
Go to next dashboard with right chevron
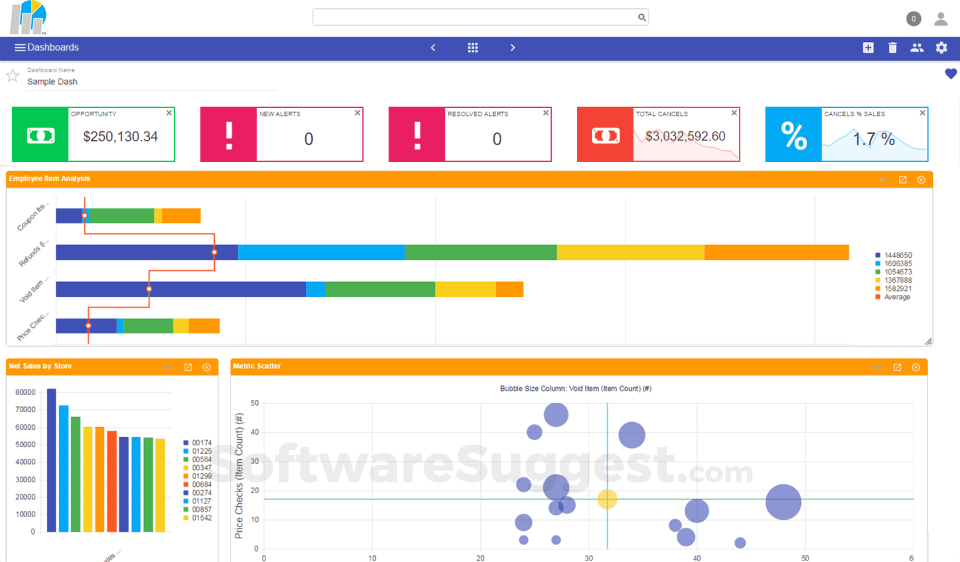[x=512, y=47]
